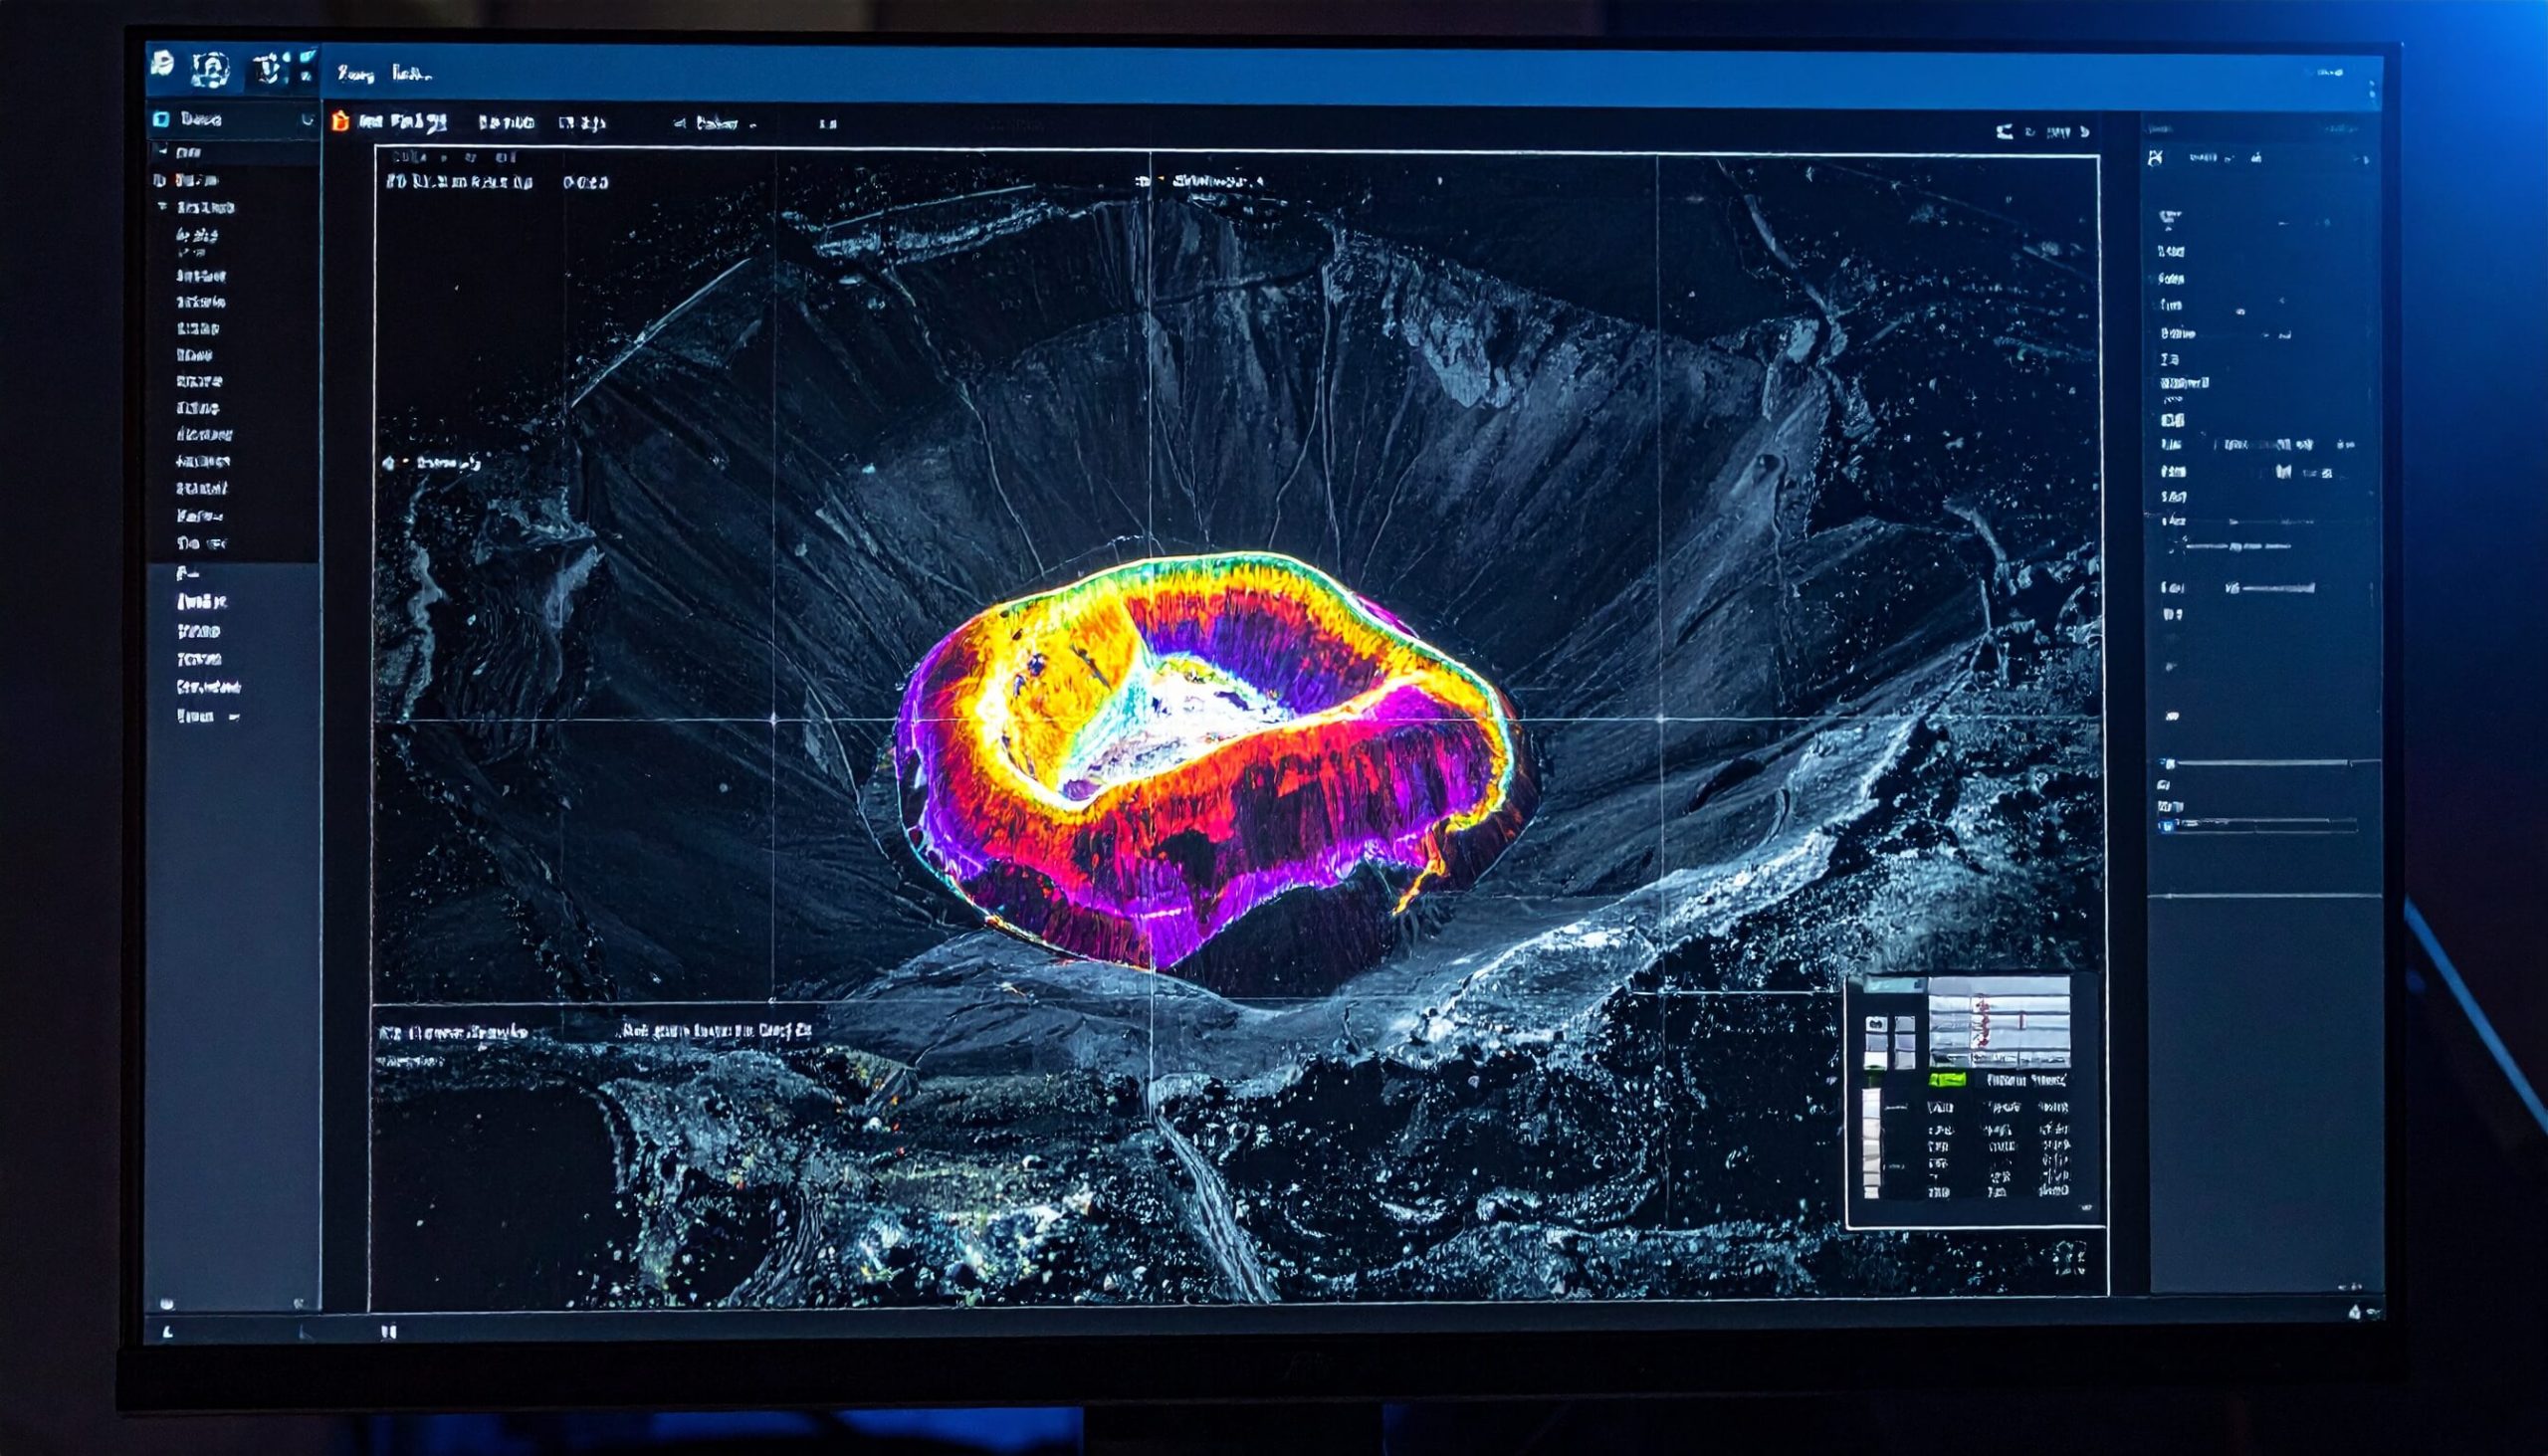Click the blue square icon in left panel header

(161, 120)
